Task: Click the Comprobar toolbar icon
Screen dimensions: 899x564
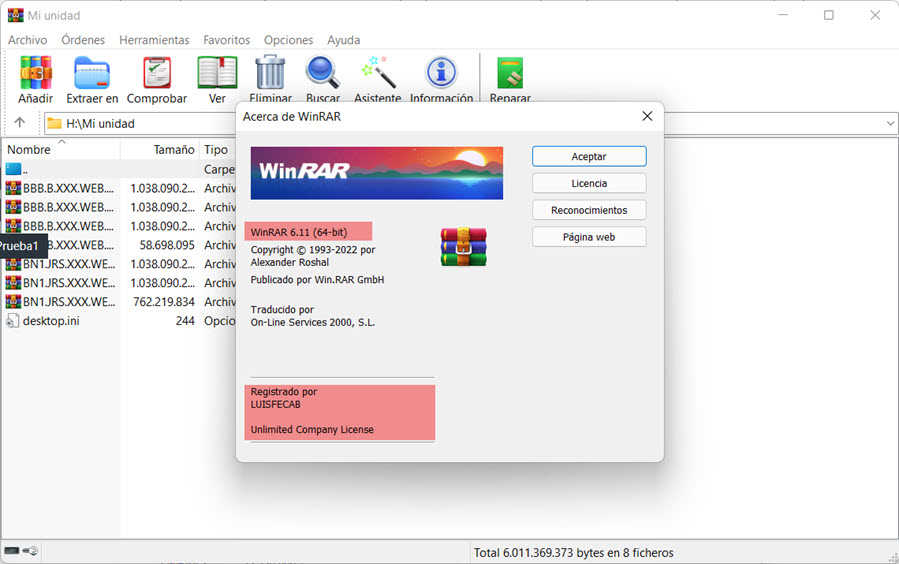Action: (157, 72)
